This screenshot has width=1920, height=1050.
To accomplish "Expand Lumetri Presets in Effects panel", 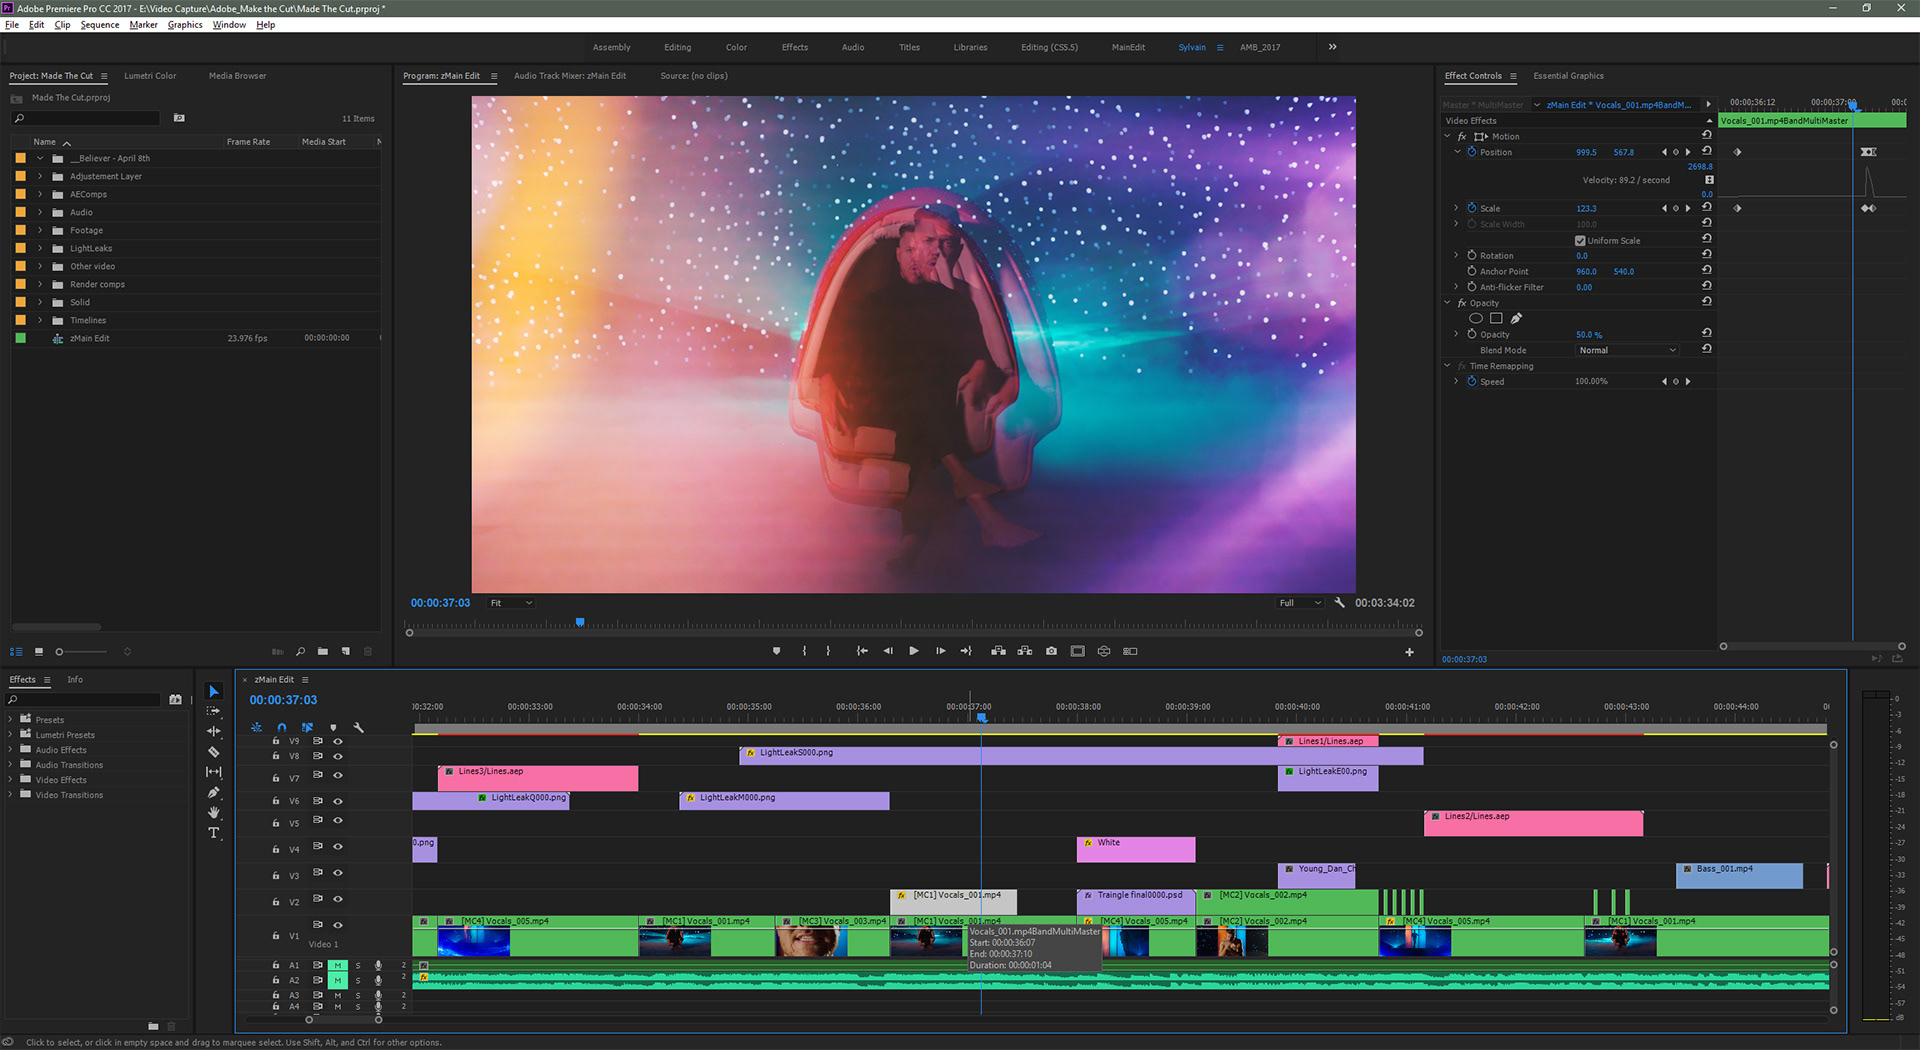I will pyautogui.click(x=11, y=735).
